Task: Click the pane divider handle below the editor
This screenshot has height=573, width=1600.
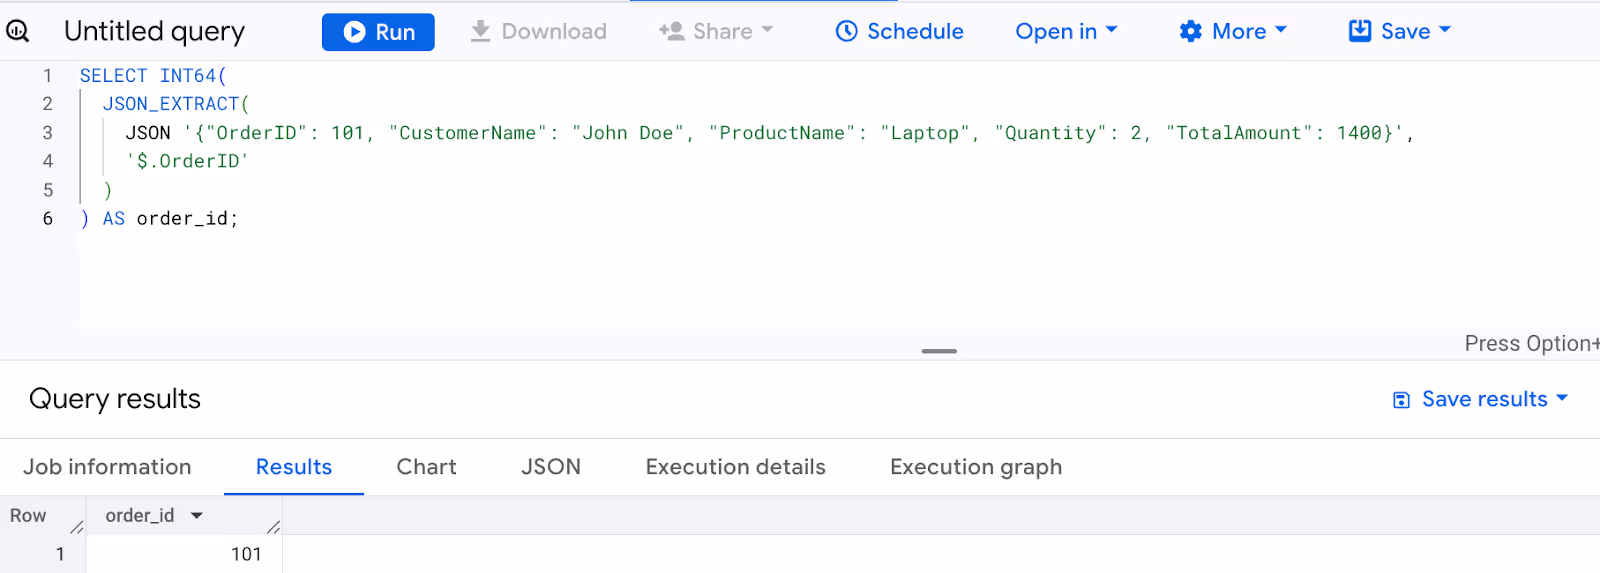Action: [x=939, y=351]
